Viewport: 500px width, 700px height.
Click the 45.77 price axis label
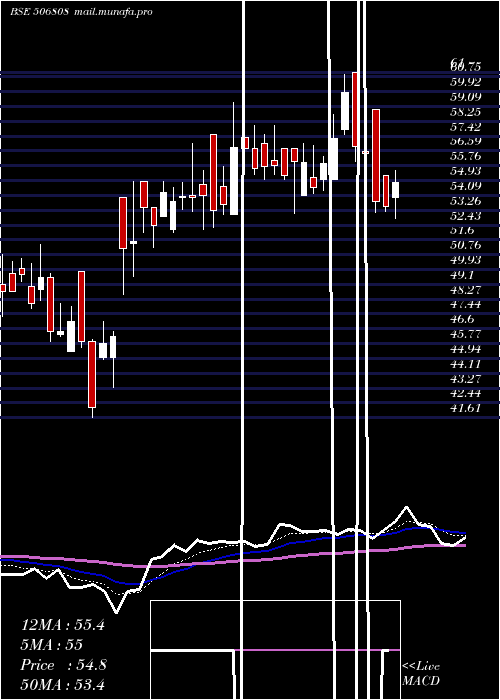(x=466, y=333)
